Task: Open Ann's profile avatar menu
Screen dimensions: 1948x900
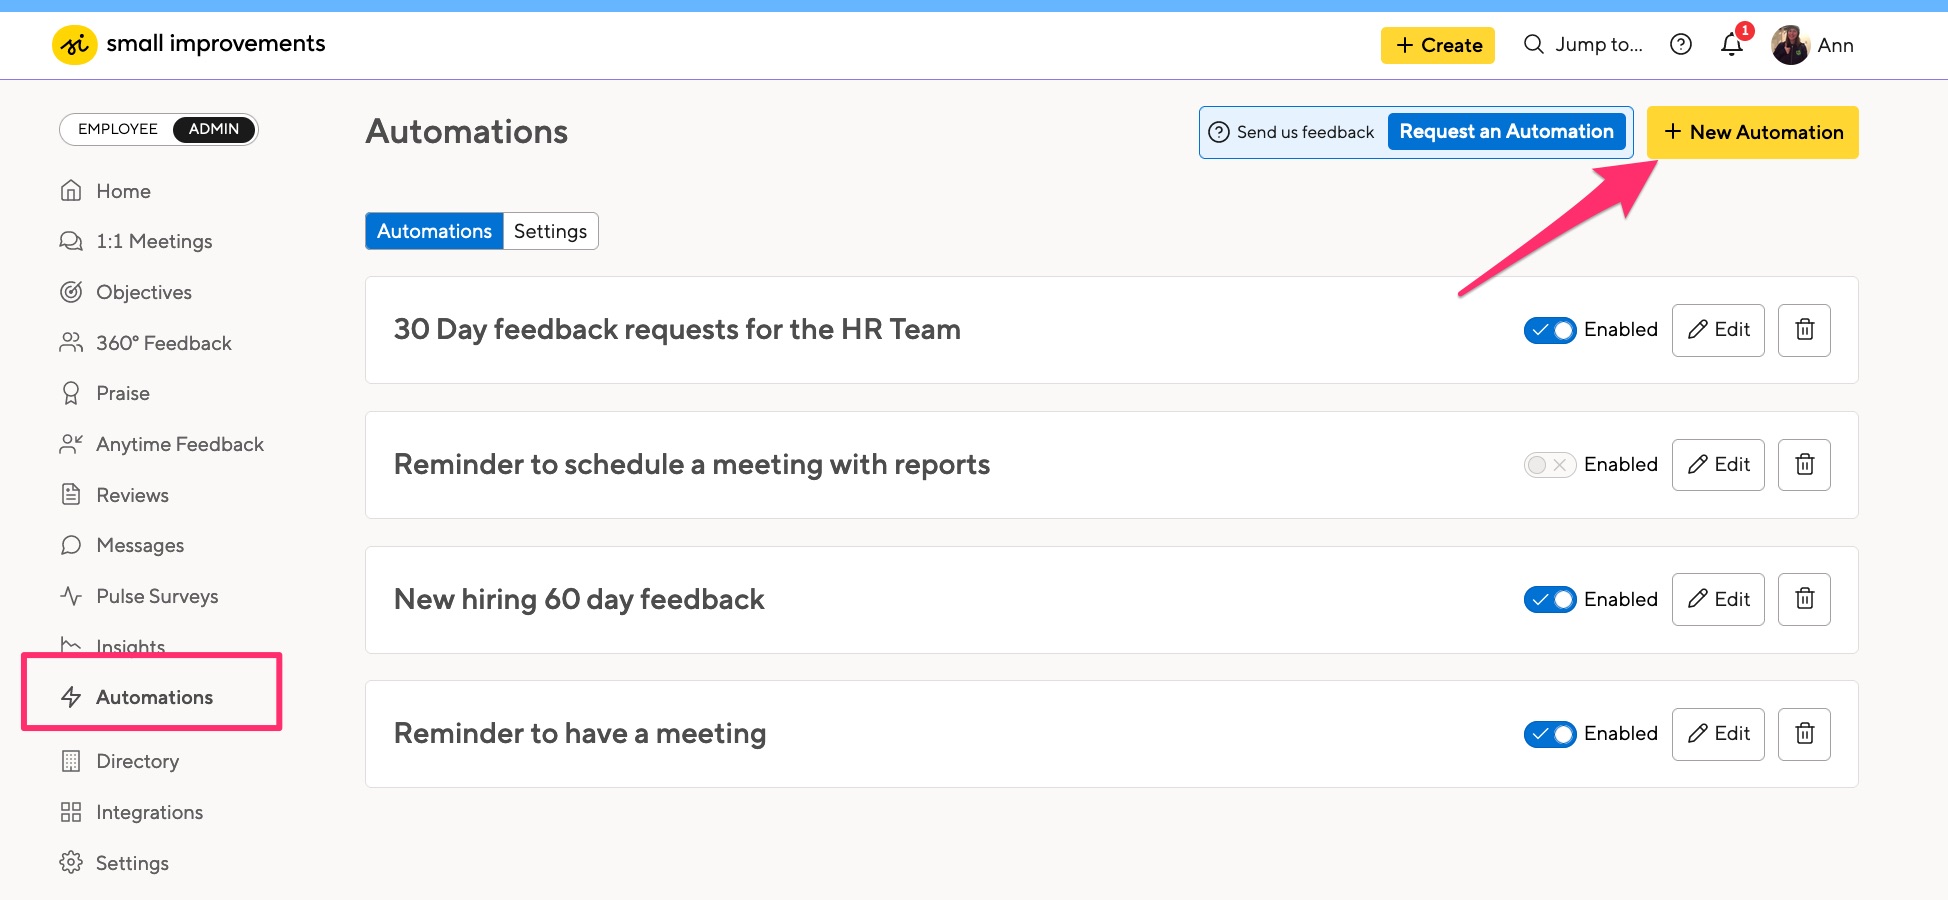Action: (1792, 45)
